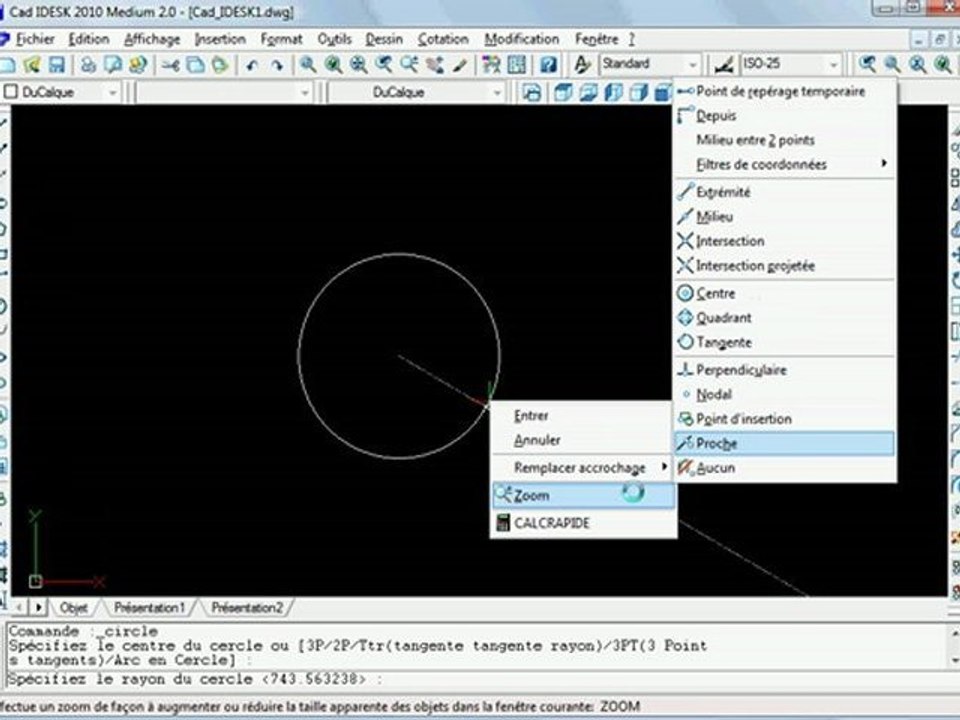Viewport: 960px width, 720px height.
Task: Open the Standard text style dropdown
Action: 650,64
